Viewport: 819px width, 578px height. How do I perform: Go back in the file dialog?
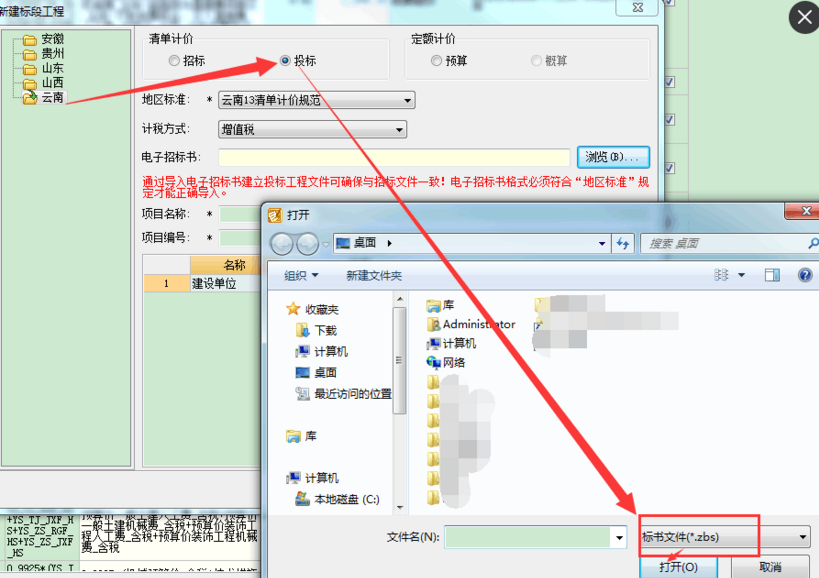click(x=283, y=244)
